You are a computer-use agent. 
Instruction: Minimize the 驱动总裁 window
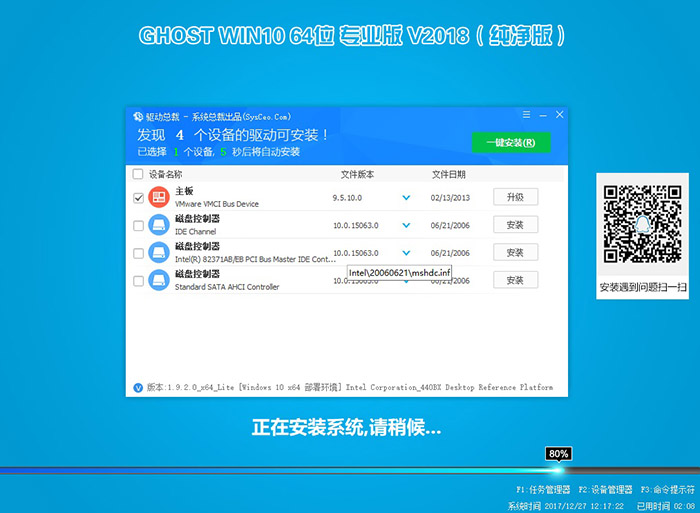(x=543, y=115)
